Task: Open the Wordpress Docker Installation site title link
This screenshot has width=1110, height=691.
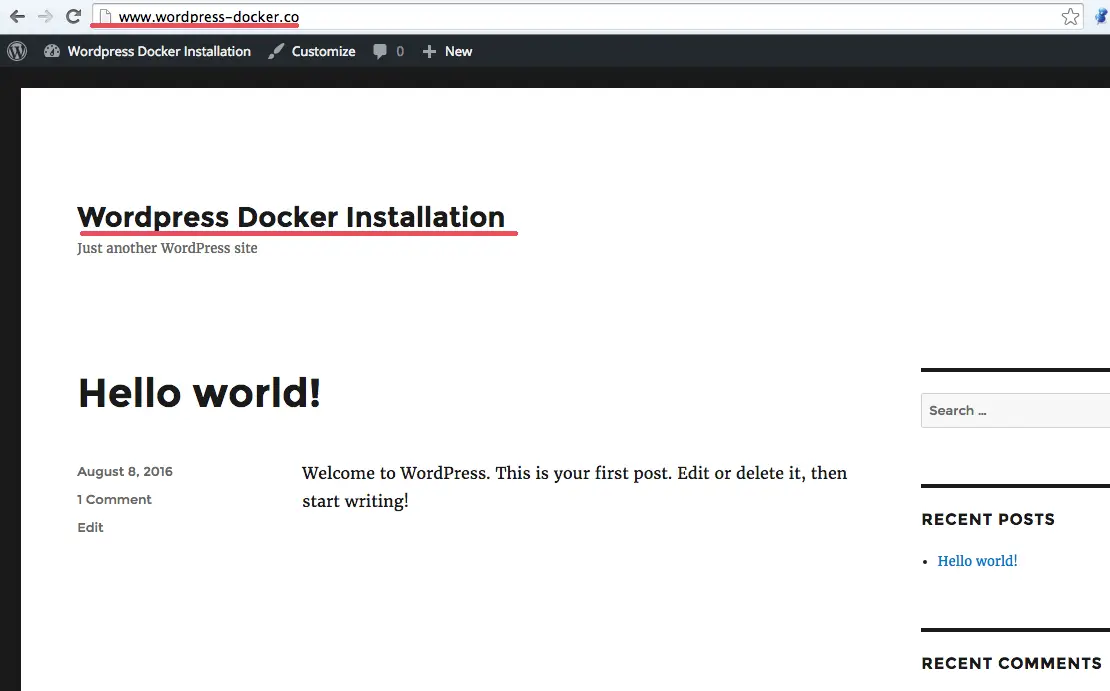Action: click(291, 217)
